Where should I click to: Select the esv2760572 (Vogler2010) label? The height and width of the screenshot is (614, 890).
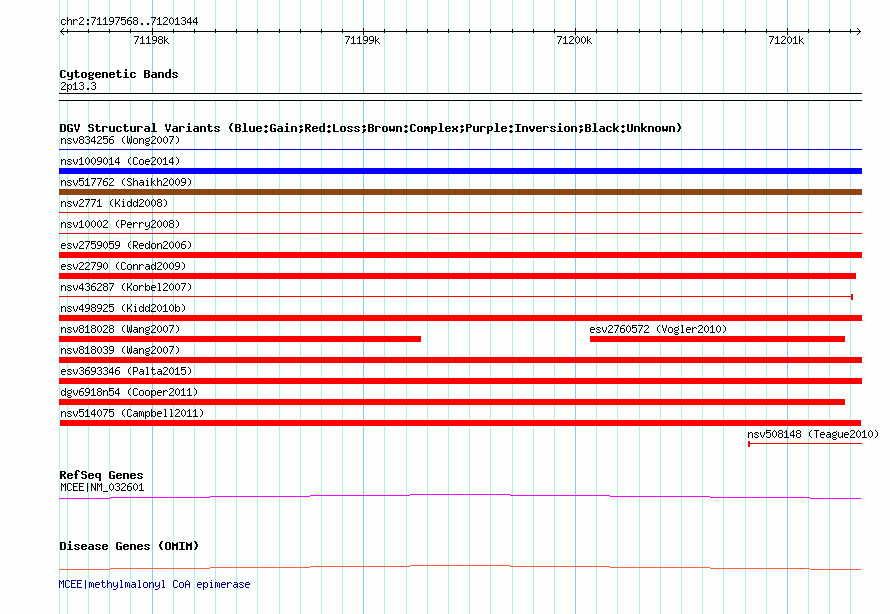click(x=658, y=329)
